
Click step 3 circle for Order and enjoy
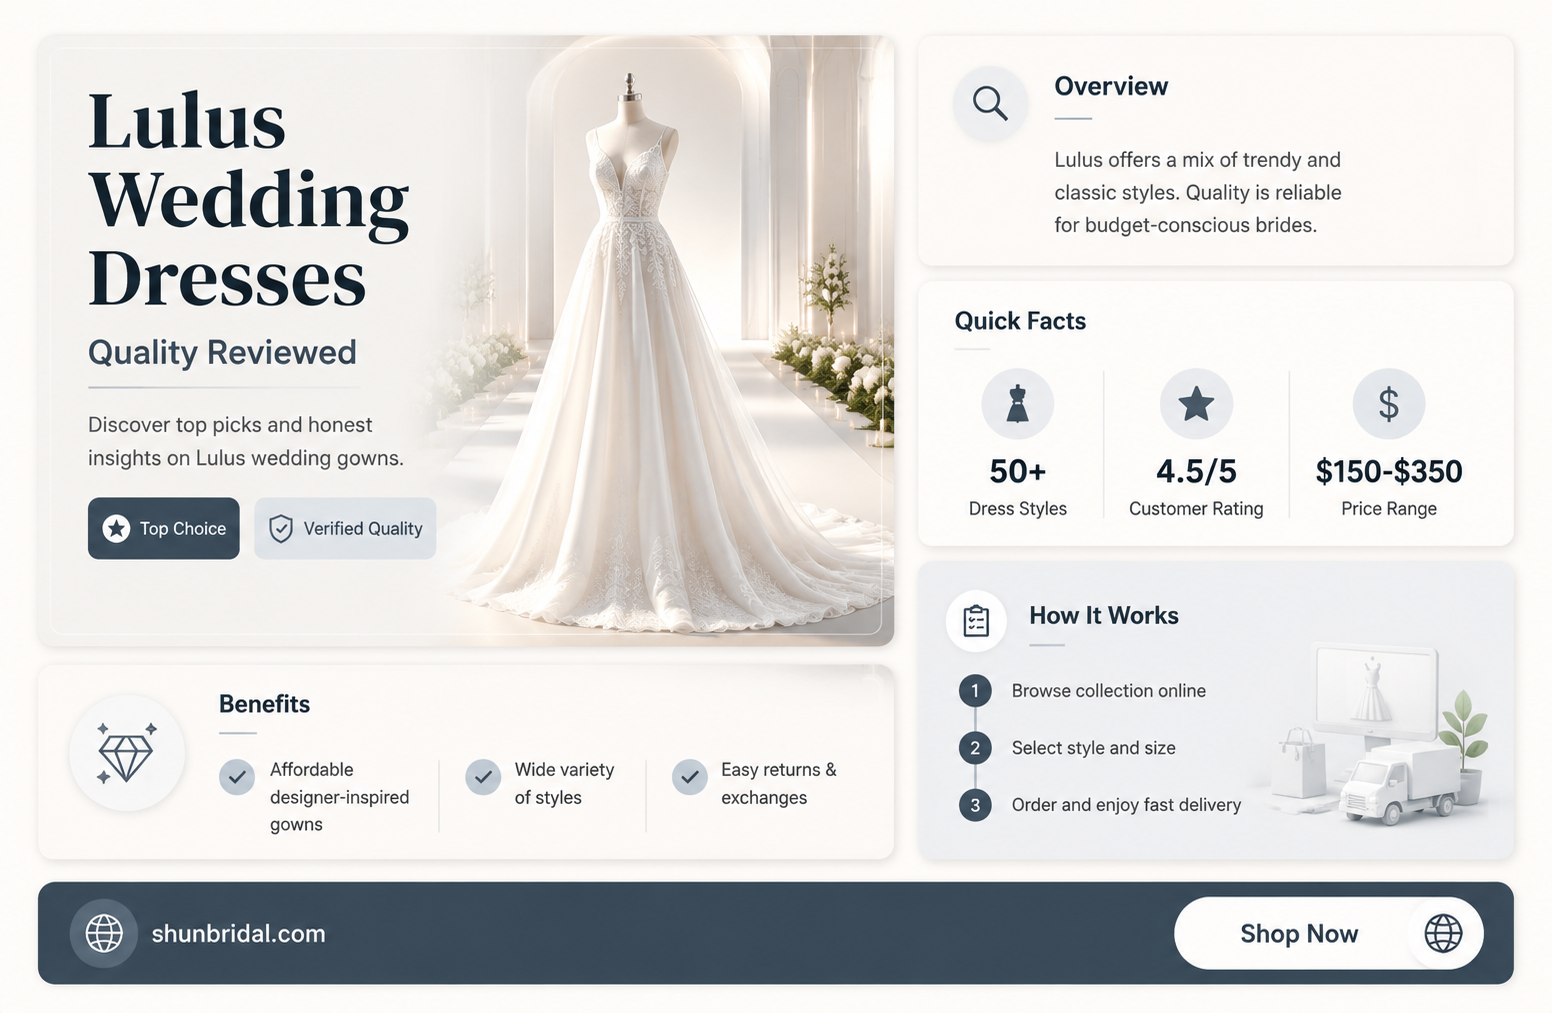point(975,805)
